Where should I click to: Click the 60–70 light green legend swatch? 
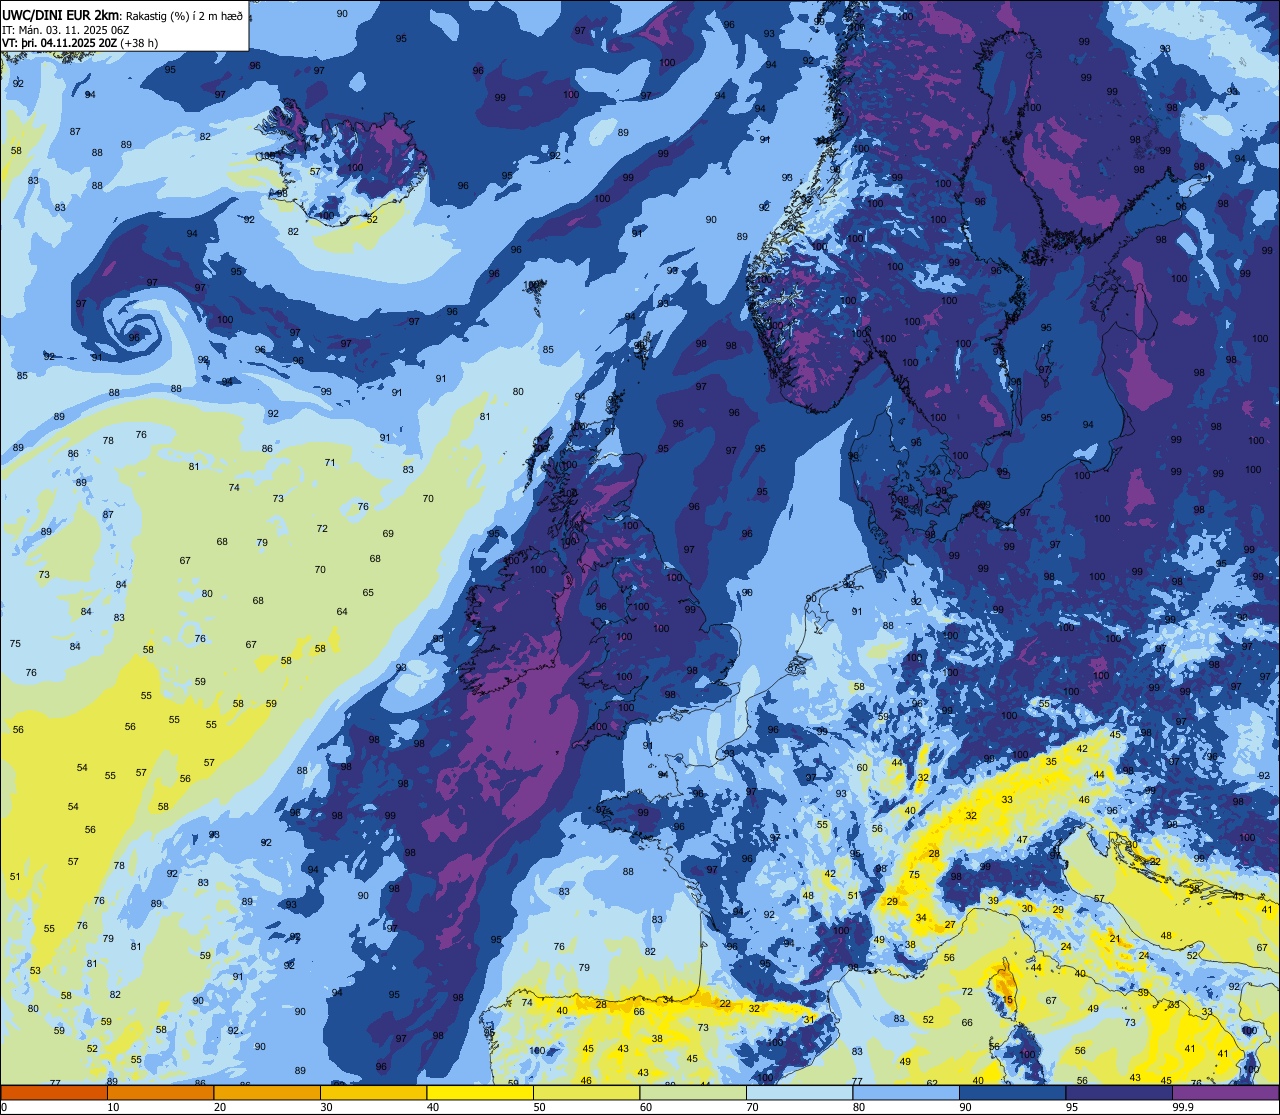click(x=693, y=1092)
